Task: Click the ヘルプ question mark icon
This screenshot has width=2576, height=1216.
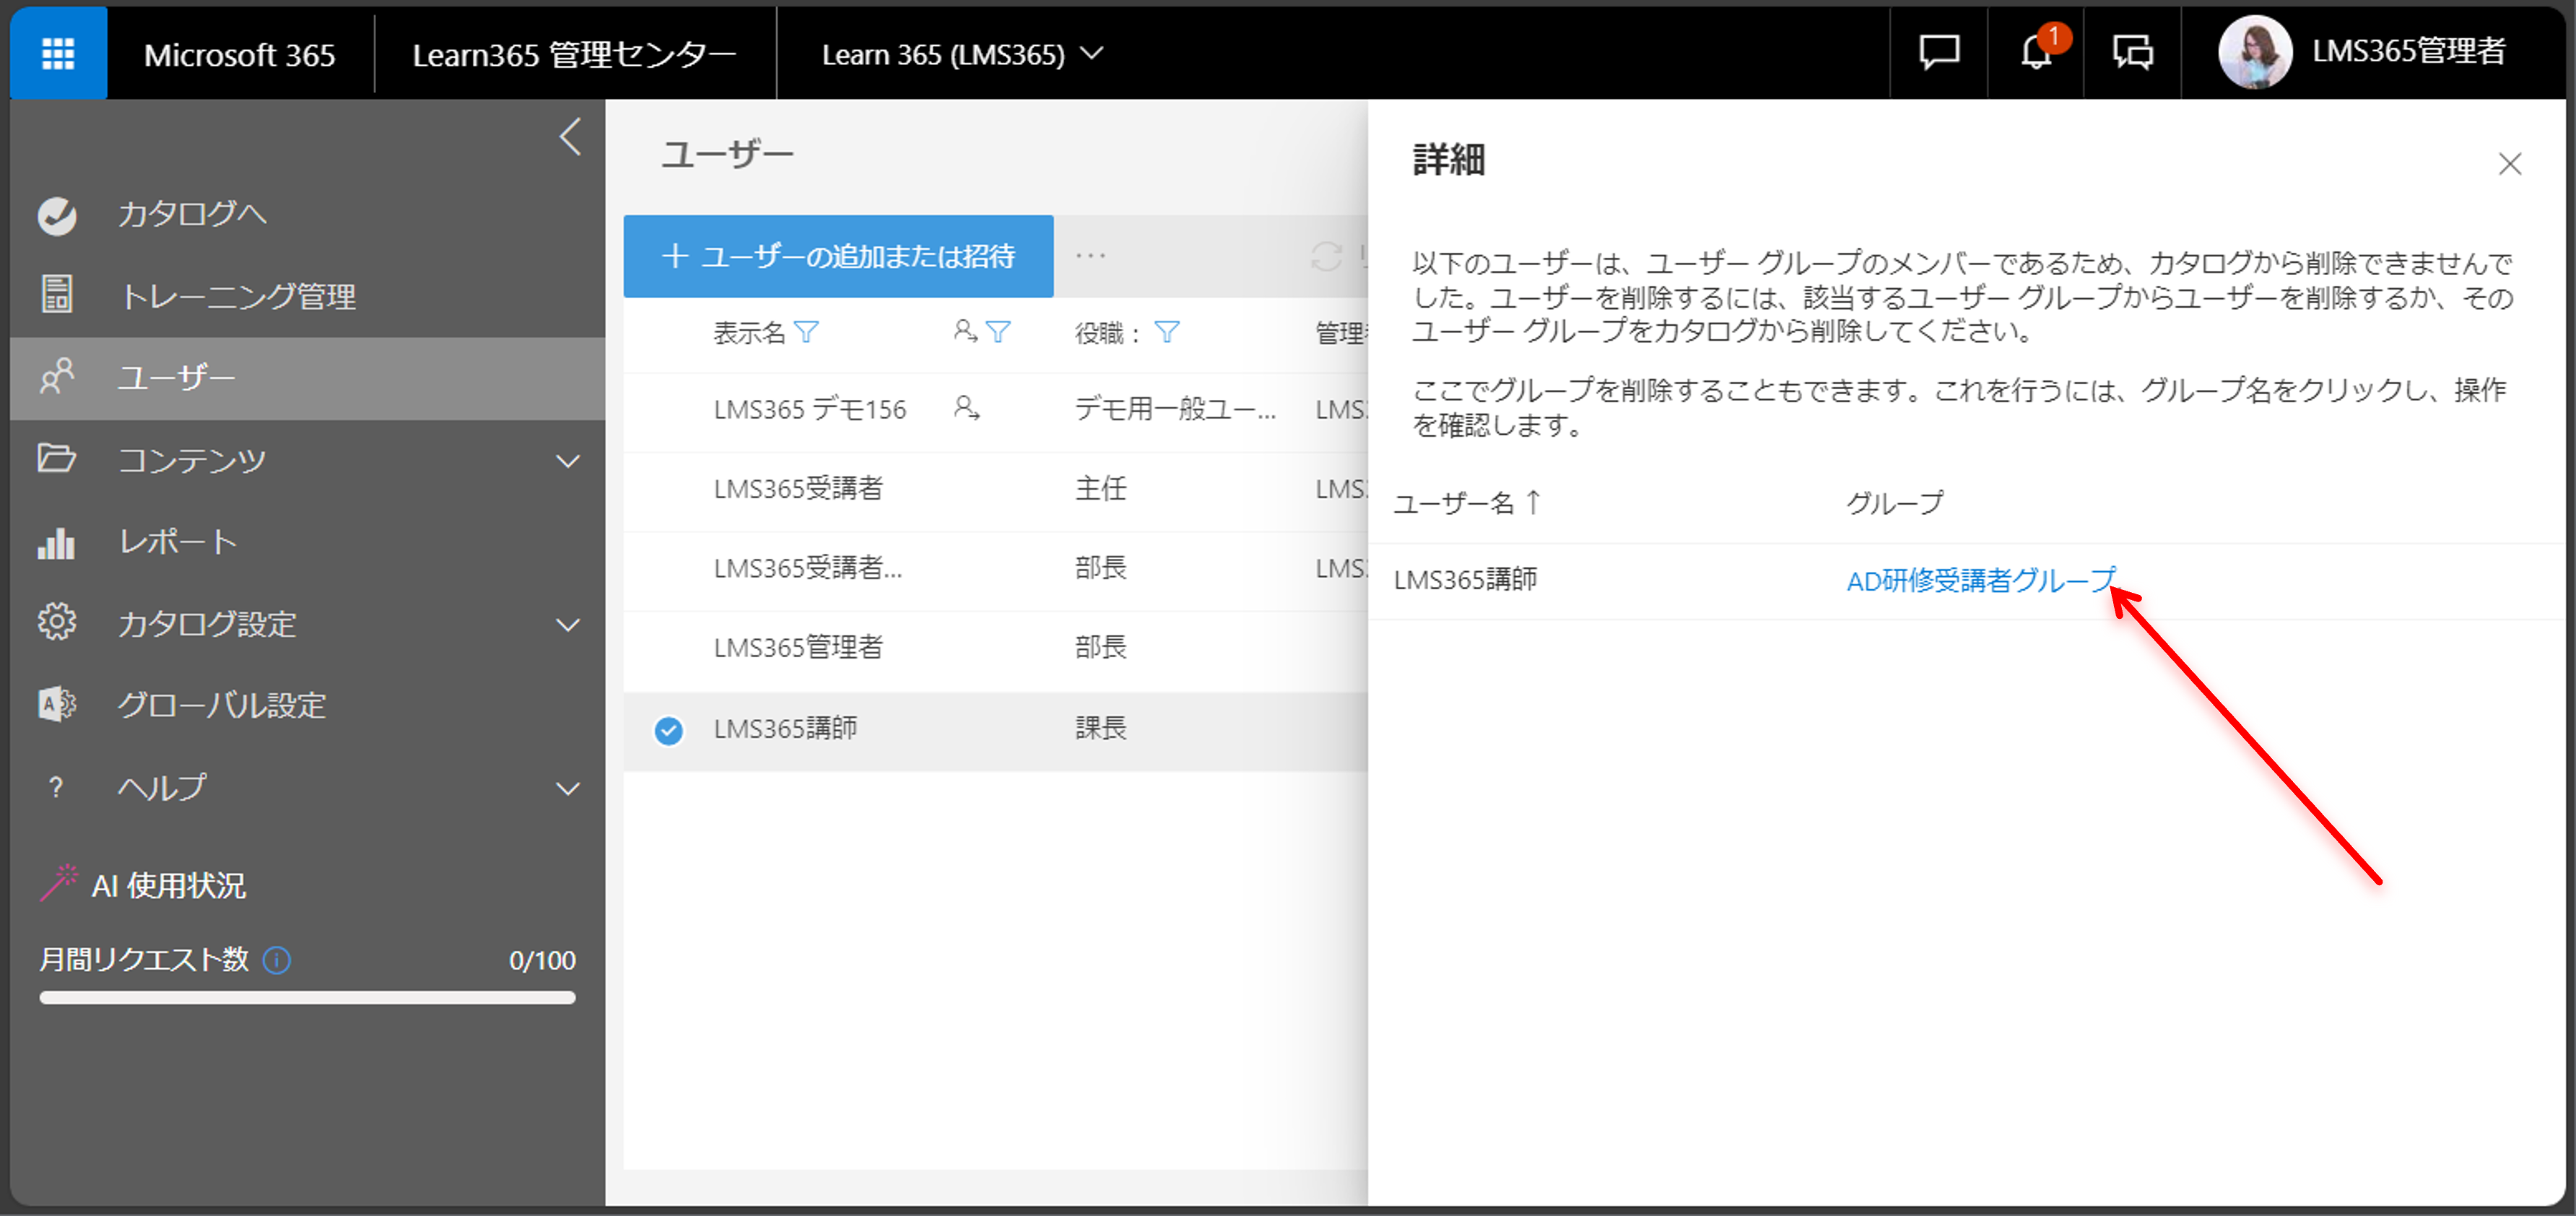Action: coord(56,787)
